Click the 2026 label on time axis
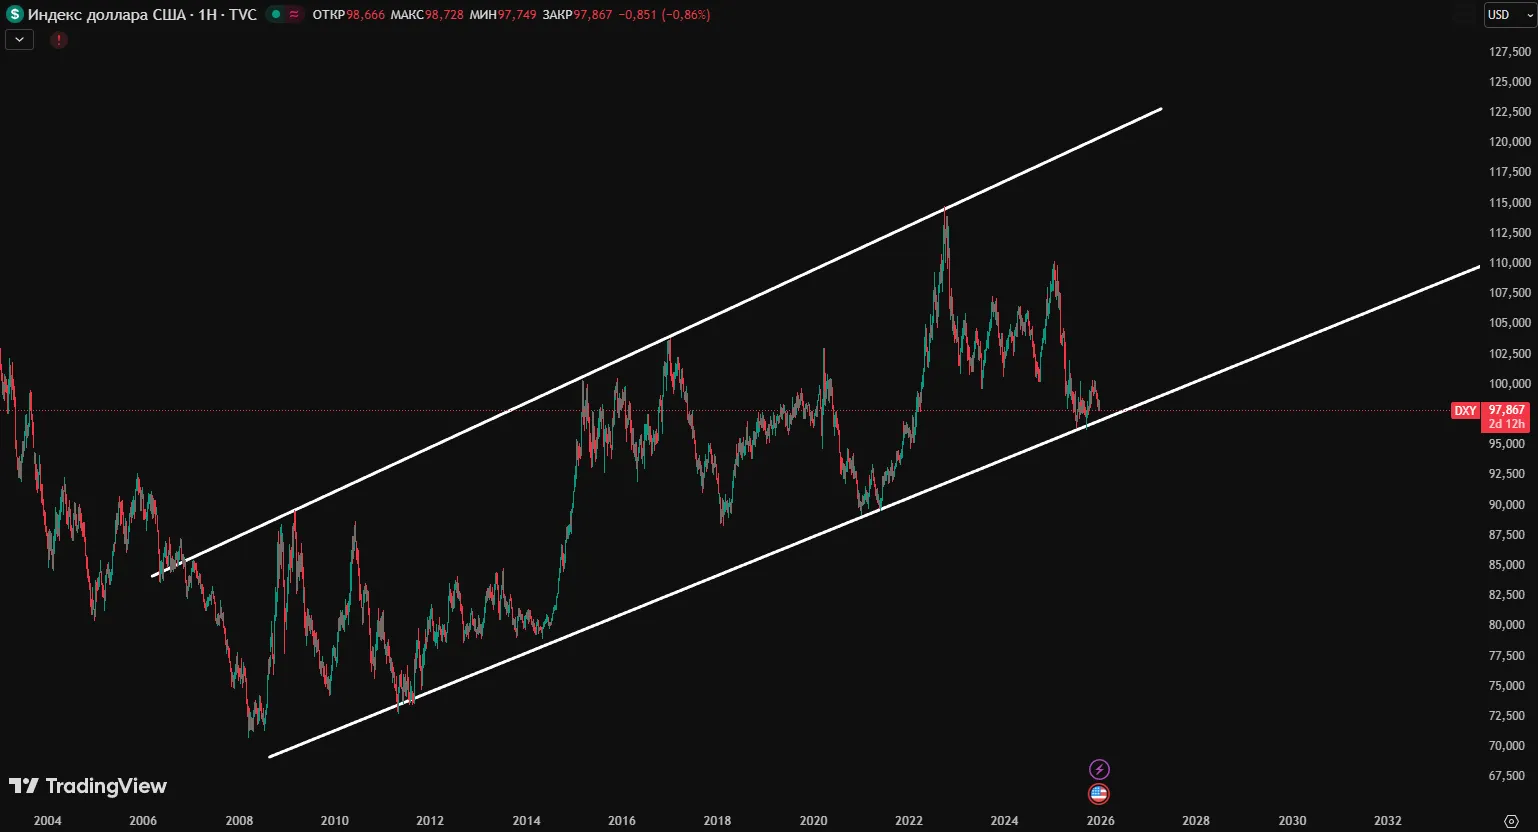This screenshot has height=832, width=1538. tap(1100, 821)
